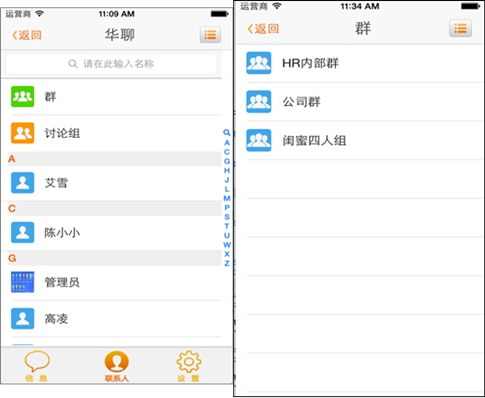Tap 陈小小's avatar icon
The width and height of the screenshot is (485, 398).
(22, 232)
